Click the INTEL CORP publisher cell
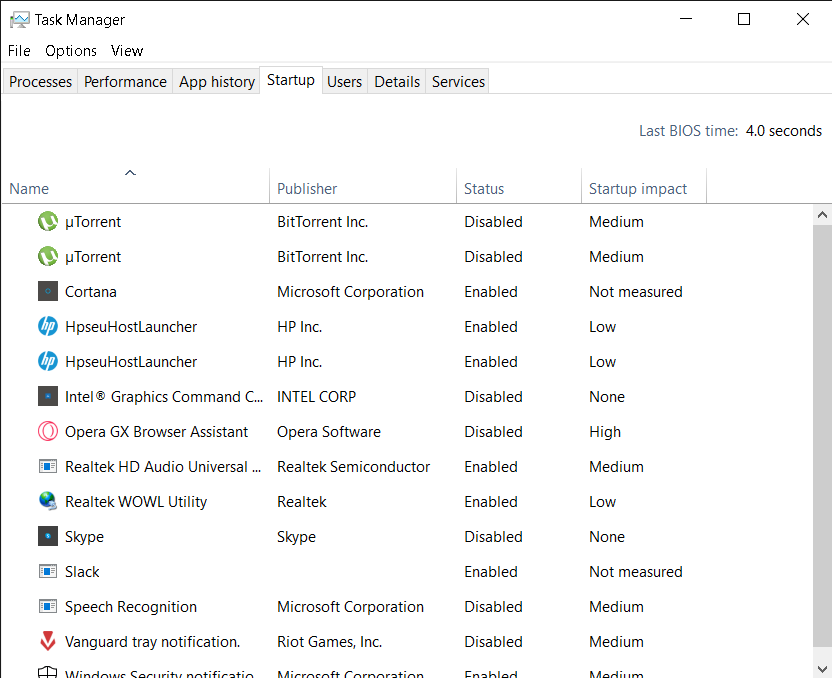This screenshot has height=678, width=832. click(317, 397)
